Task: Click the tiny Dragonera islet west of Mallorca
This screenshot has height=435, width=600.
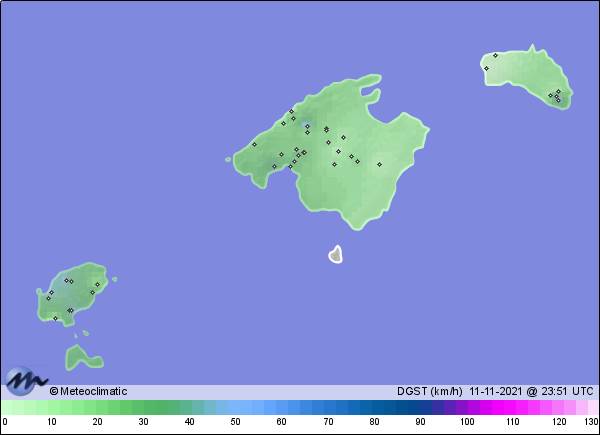Action: coord(228,159)
